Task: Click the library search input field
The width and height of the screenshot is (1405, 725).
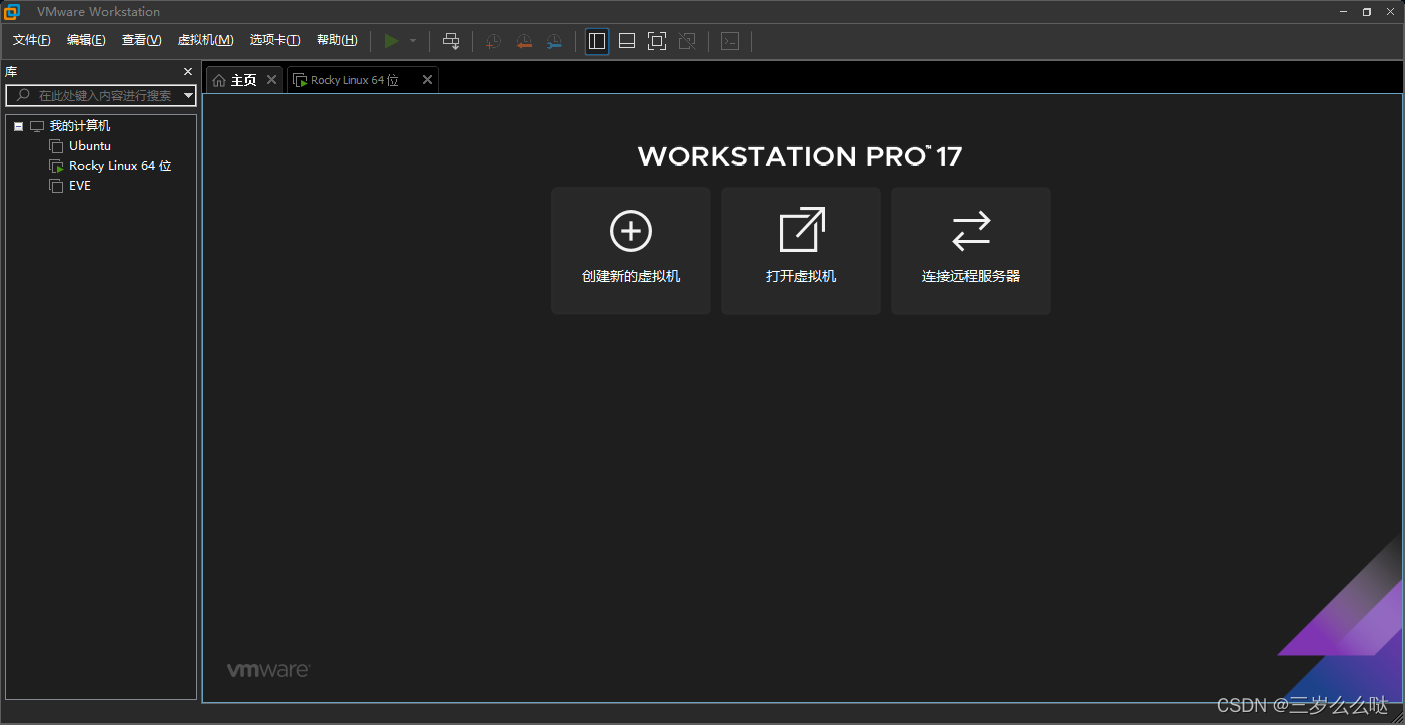Action: [101, 95]
